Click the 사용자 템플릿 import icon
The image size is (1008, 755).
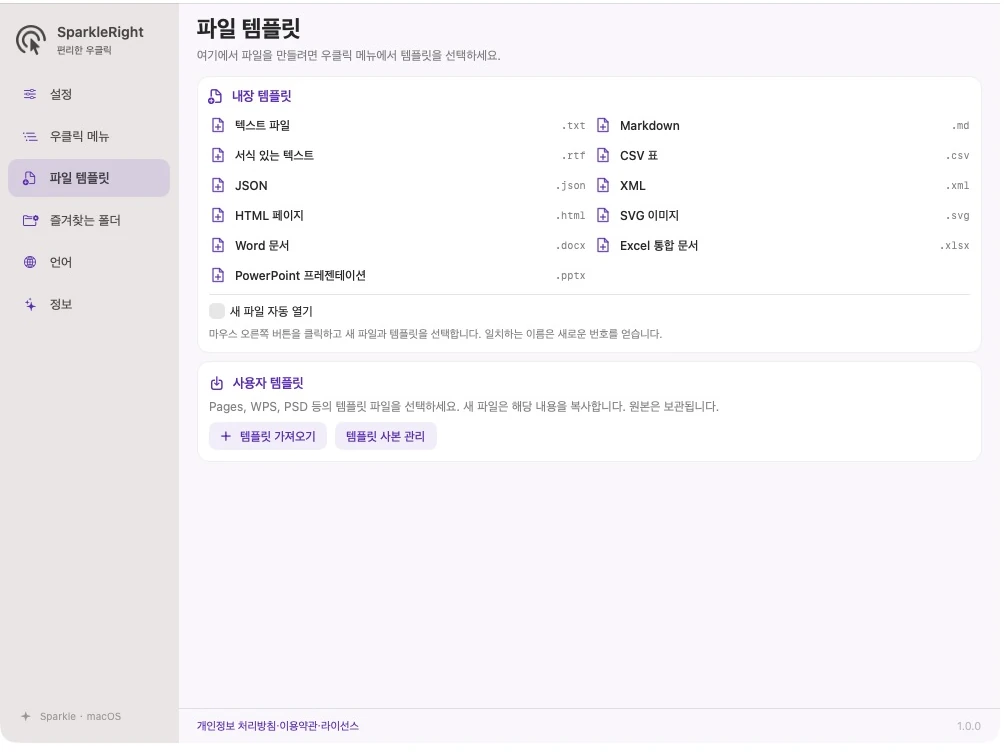pos(217,383)
